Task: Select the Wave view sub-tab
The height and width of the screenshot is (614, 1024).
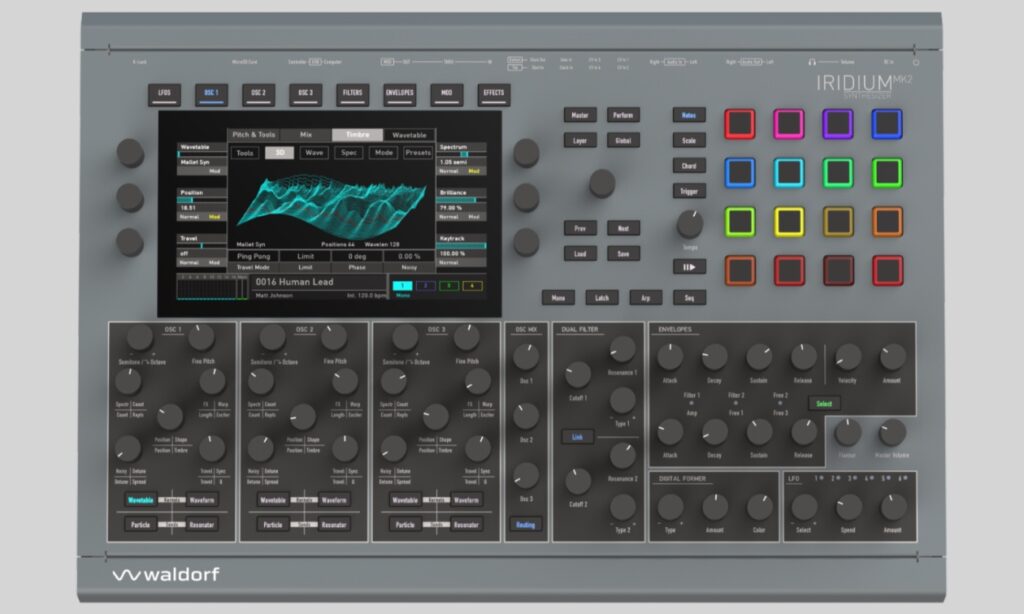Action: pos(314,152)
